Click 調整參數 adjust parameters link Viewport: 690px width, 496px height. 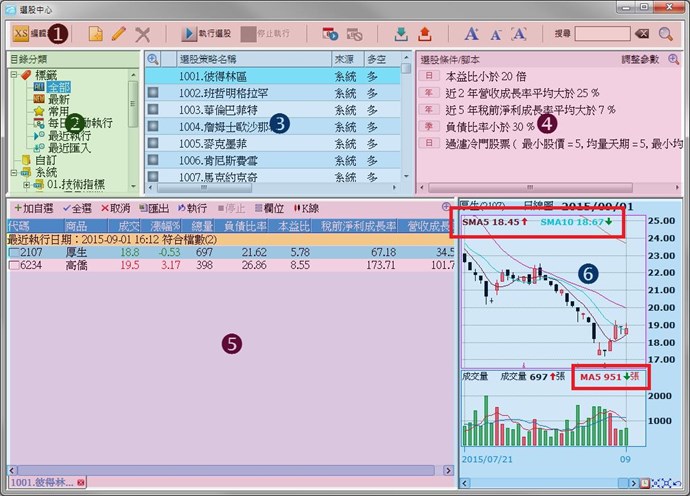pyautogui.click(x=640, y=59)
